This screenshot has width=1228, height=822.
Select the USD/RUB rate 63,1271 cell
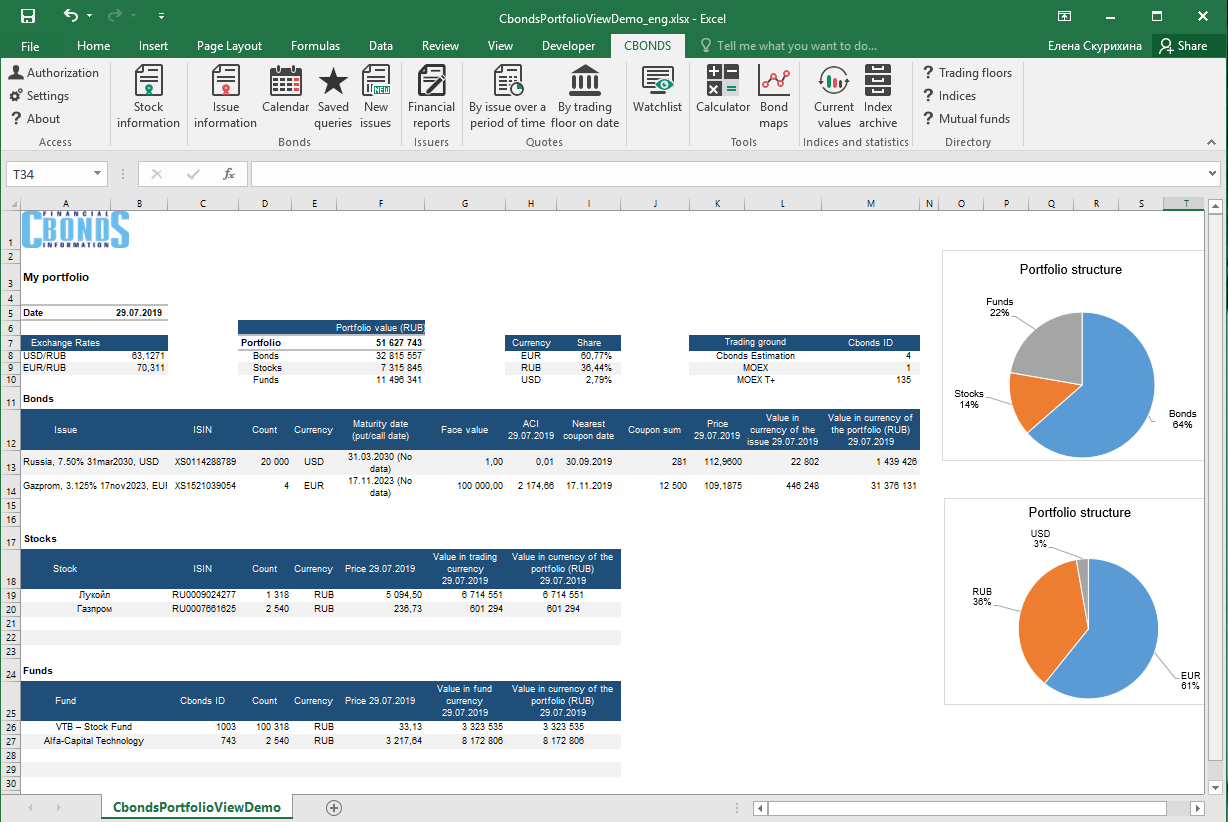[139, 355]
